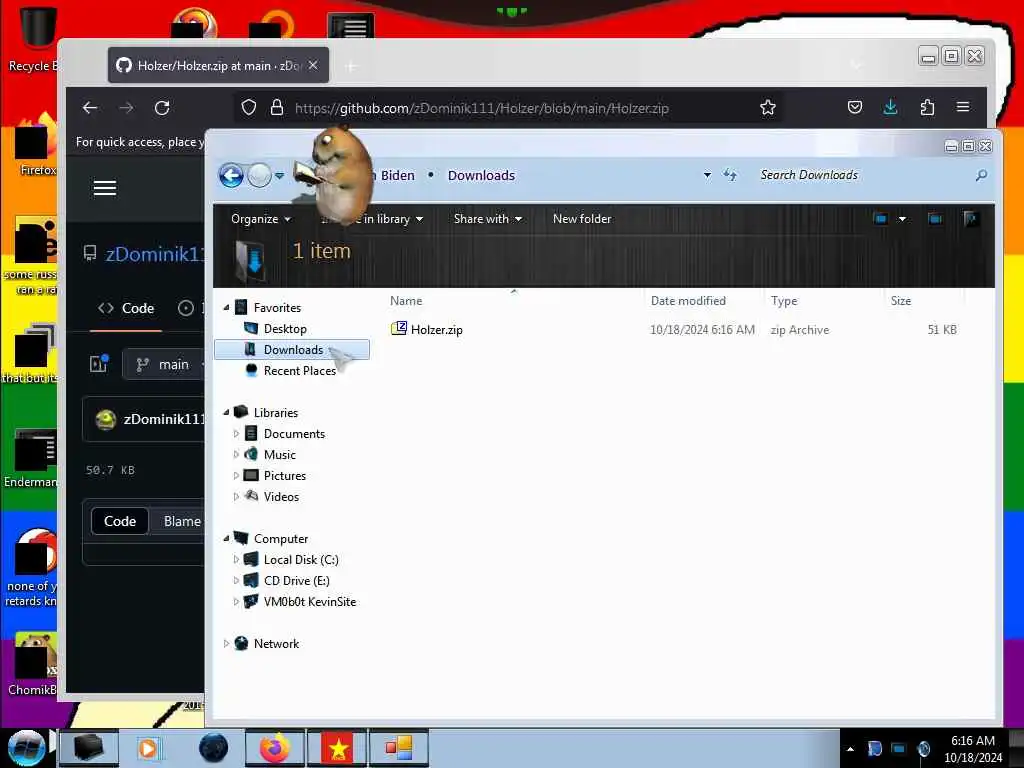Screen dimensions: 1024x768
Task: Bookmark this page with star icon
Action: pyautogui.click(x=768, y=108)
